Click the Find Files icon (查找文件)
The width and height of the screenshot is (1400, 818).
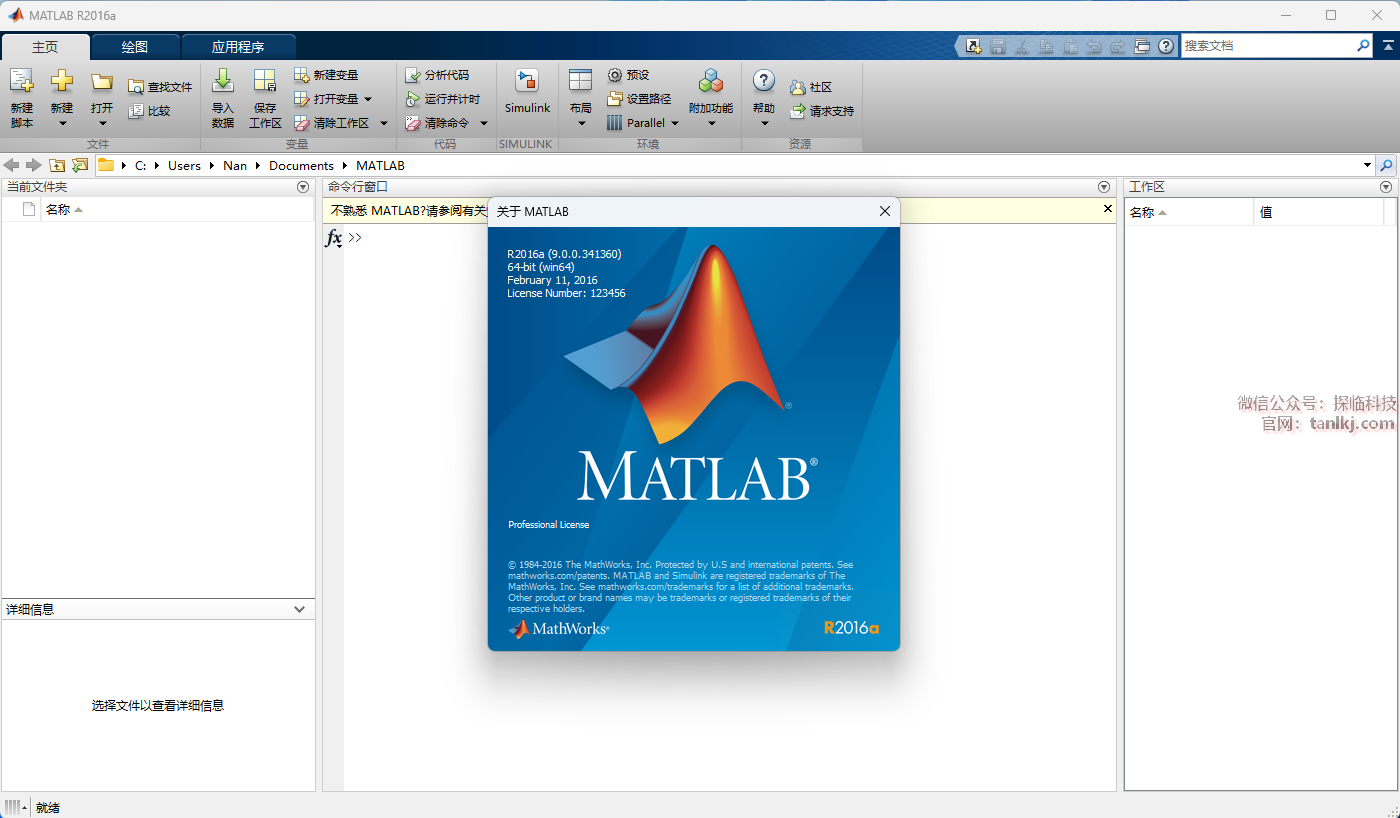pos(136,87)
